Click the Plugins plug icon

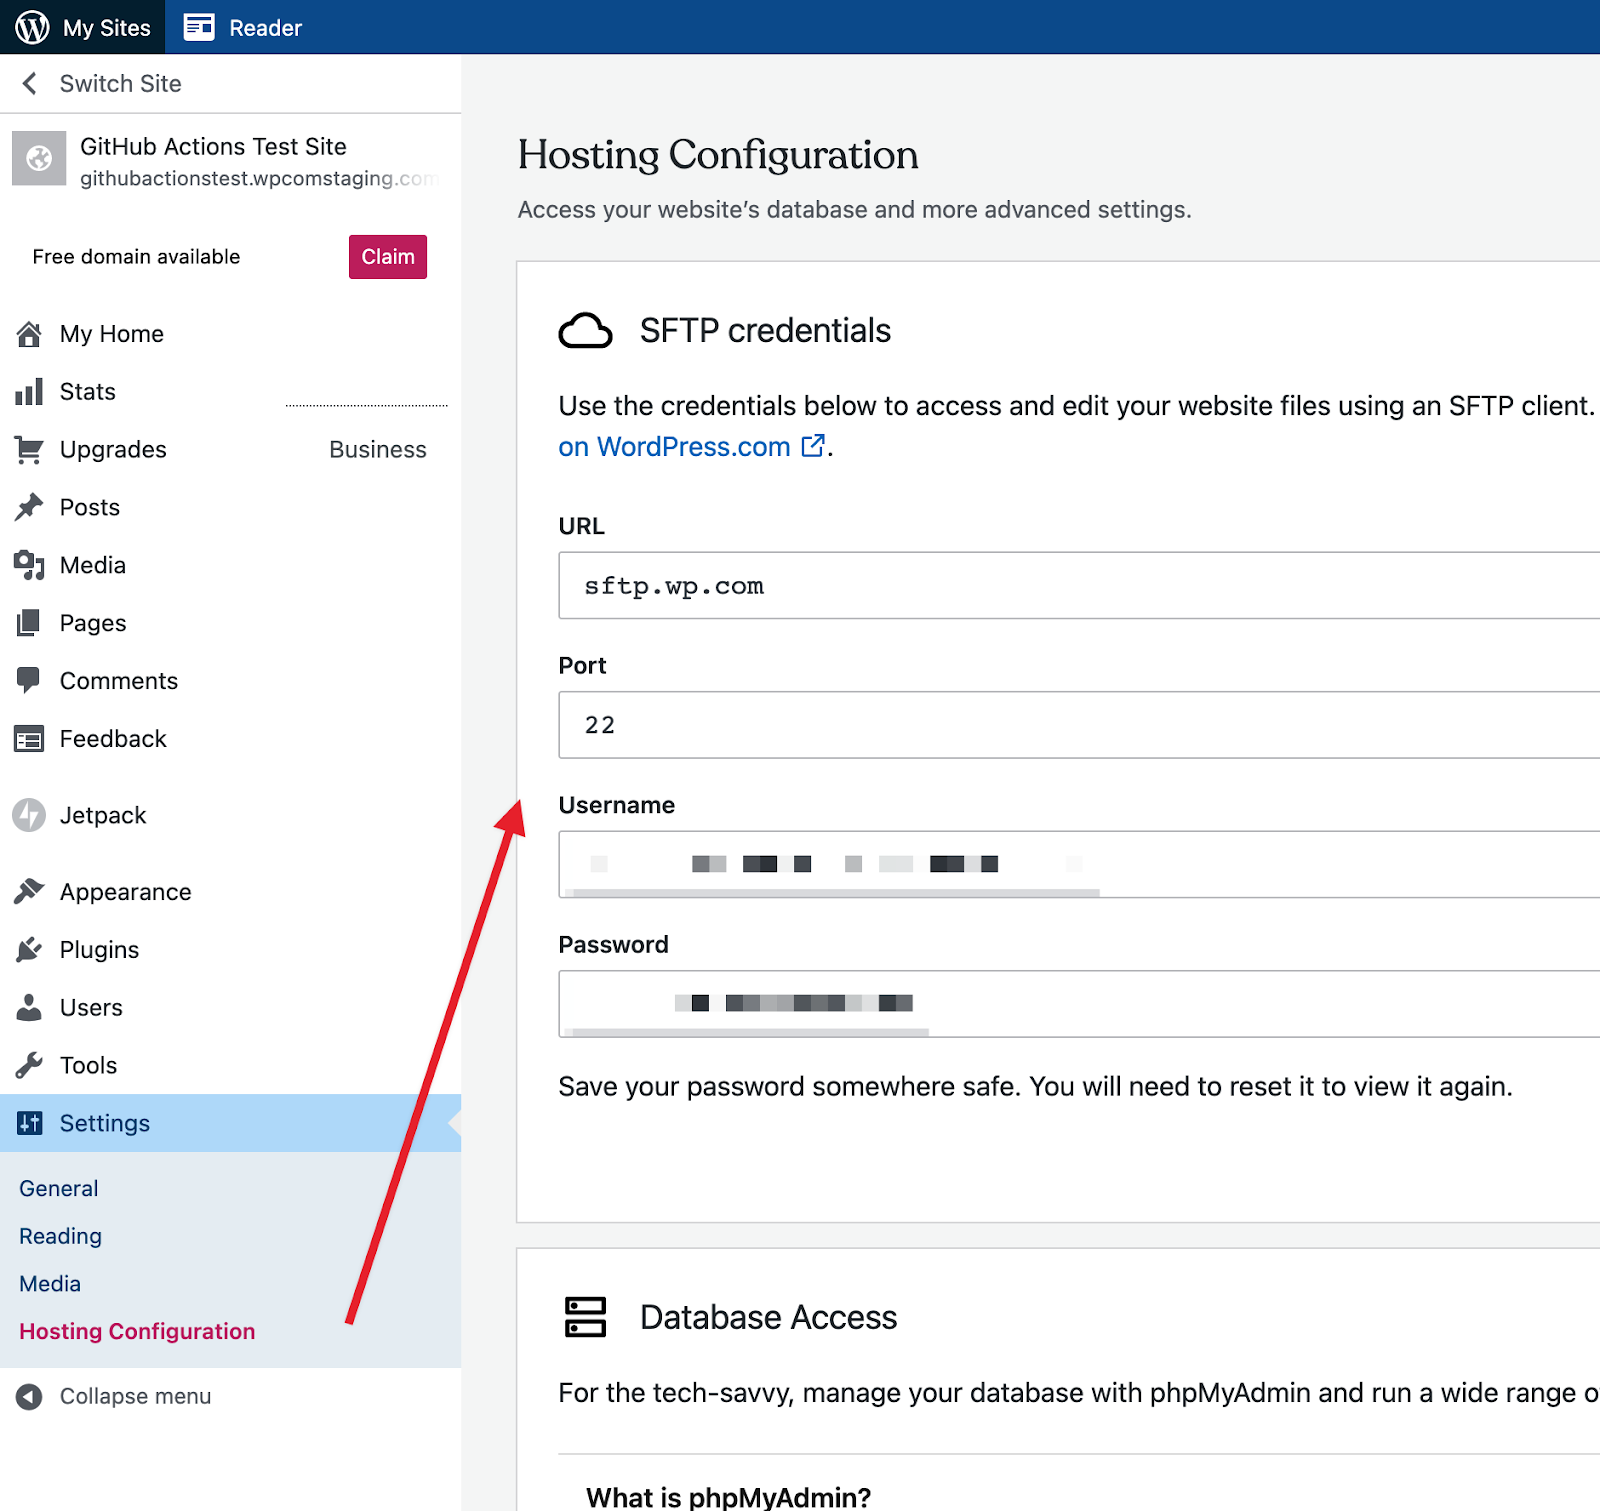[29, 949]
